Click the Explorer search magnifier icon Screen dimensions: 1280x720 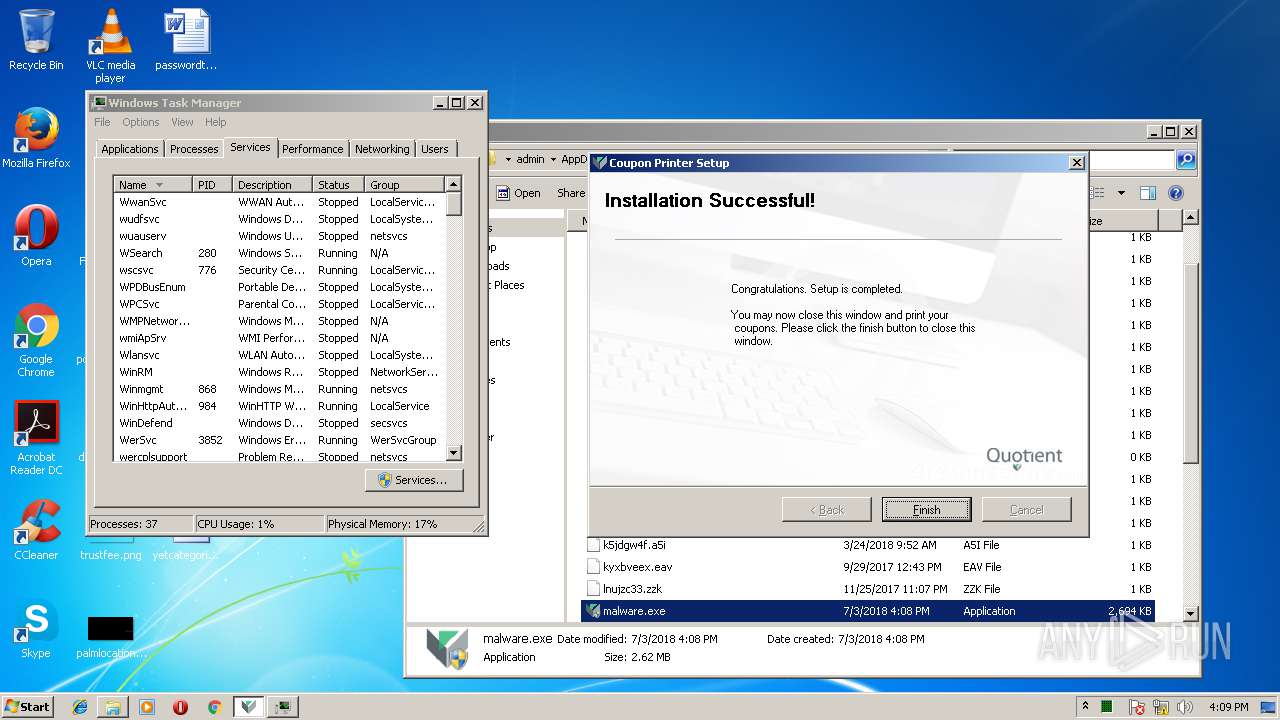(1185, 160)
